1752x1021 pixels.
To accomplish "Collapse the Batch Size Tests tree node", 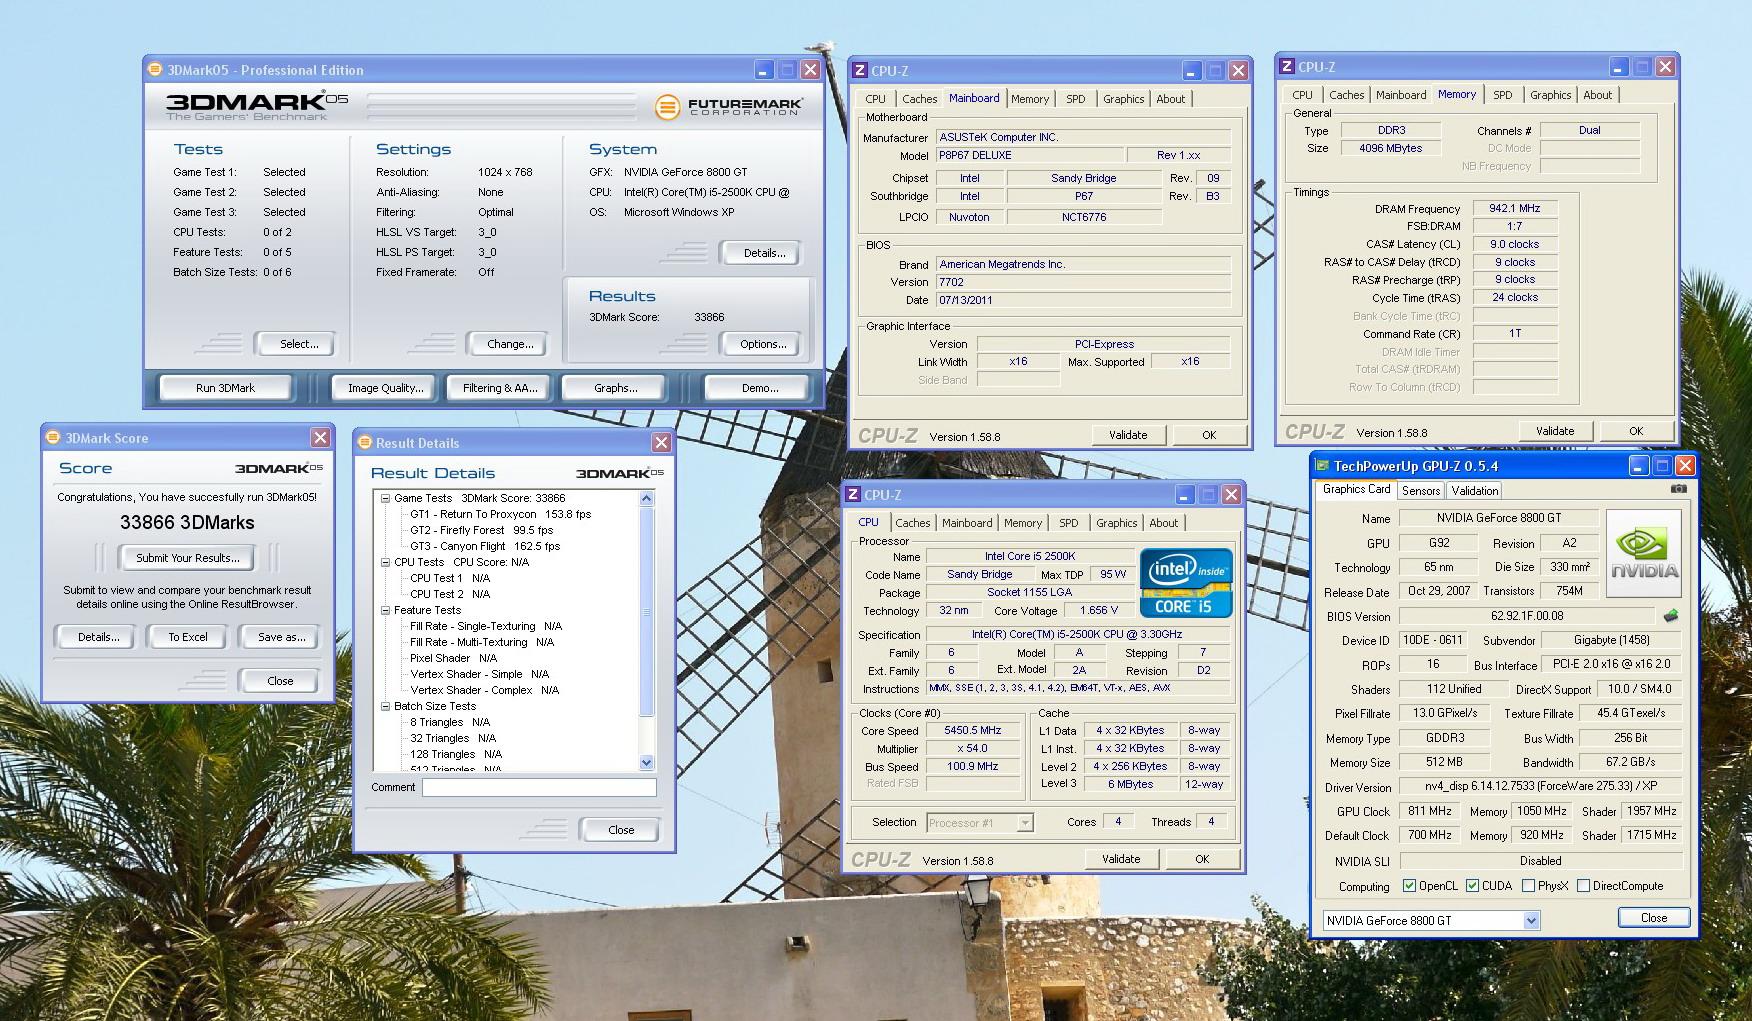I will point(385,706).
